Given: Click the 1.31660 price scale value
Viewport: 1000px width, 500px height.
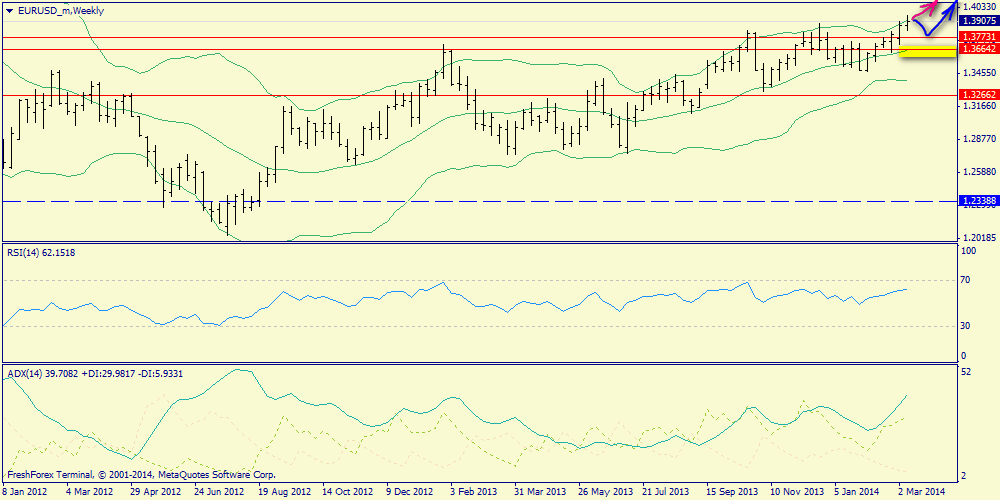Looking at the screenshot, I should coord(978,105).
